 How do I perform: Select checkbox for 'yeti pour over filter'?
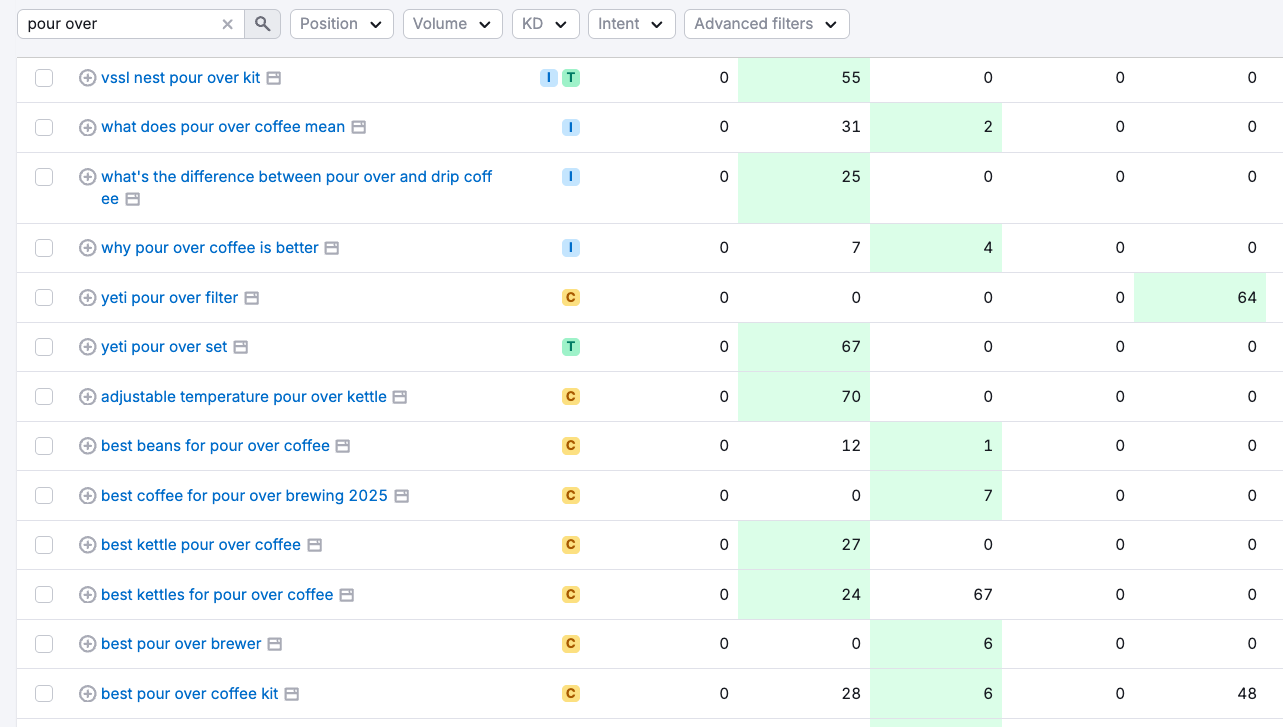44,298
